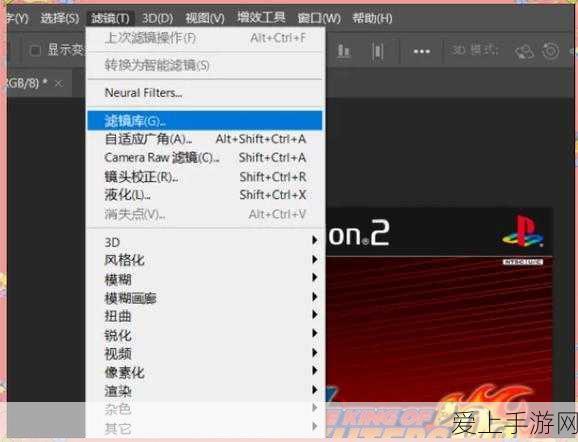578x442 pixels.
Task: Choose 消失点(V)... filter
Action: [205, 214]
